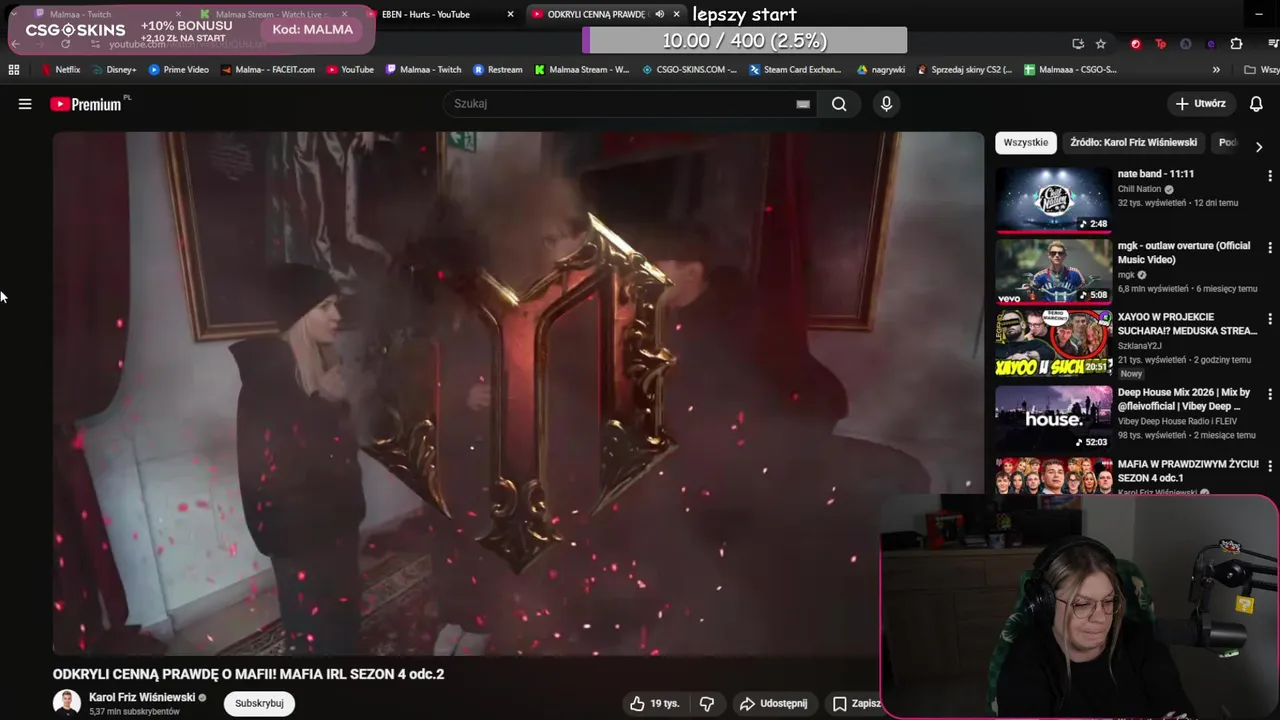Show more filter chips with right chevron
Image resolution: width=1280 pixels, height=720 pixels.
coord(1259,146)
